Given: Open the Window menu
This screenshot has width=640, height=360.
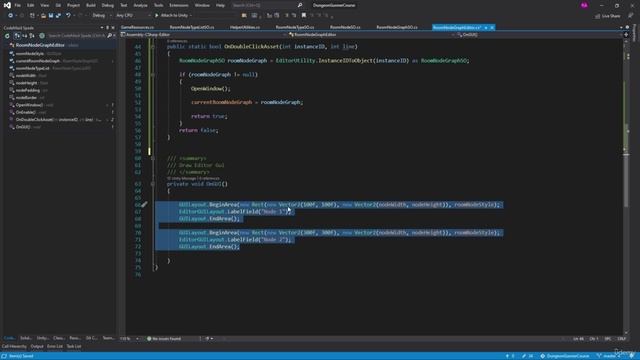Looking at the screenshot, I should (202, 5).
